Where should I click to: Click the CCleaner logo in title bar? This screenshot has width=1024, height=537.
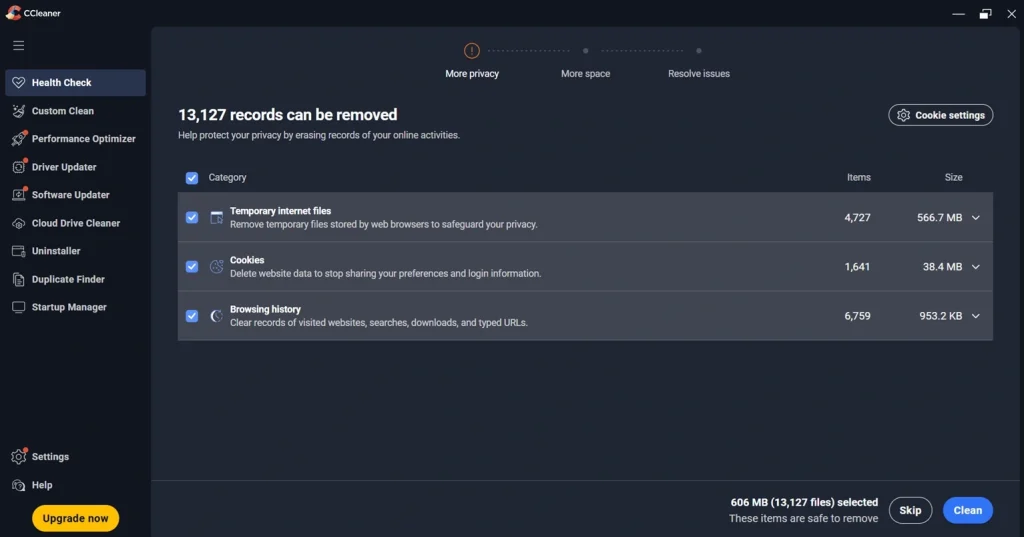(13, 13)
